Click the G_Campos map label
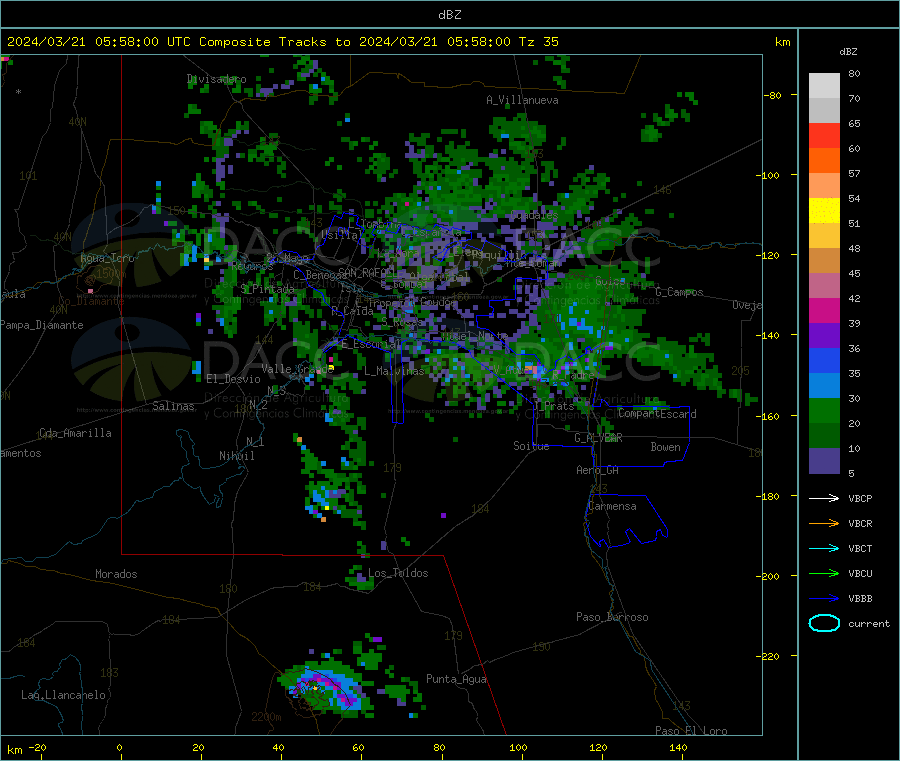Screen dimensions: 900x761 (x=680, y=292)
